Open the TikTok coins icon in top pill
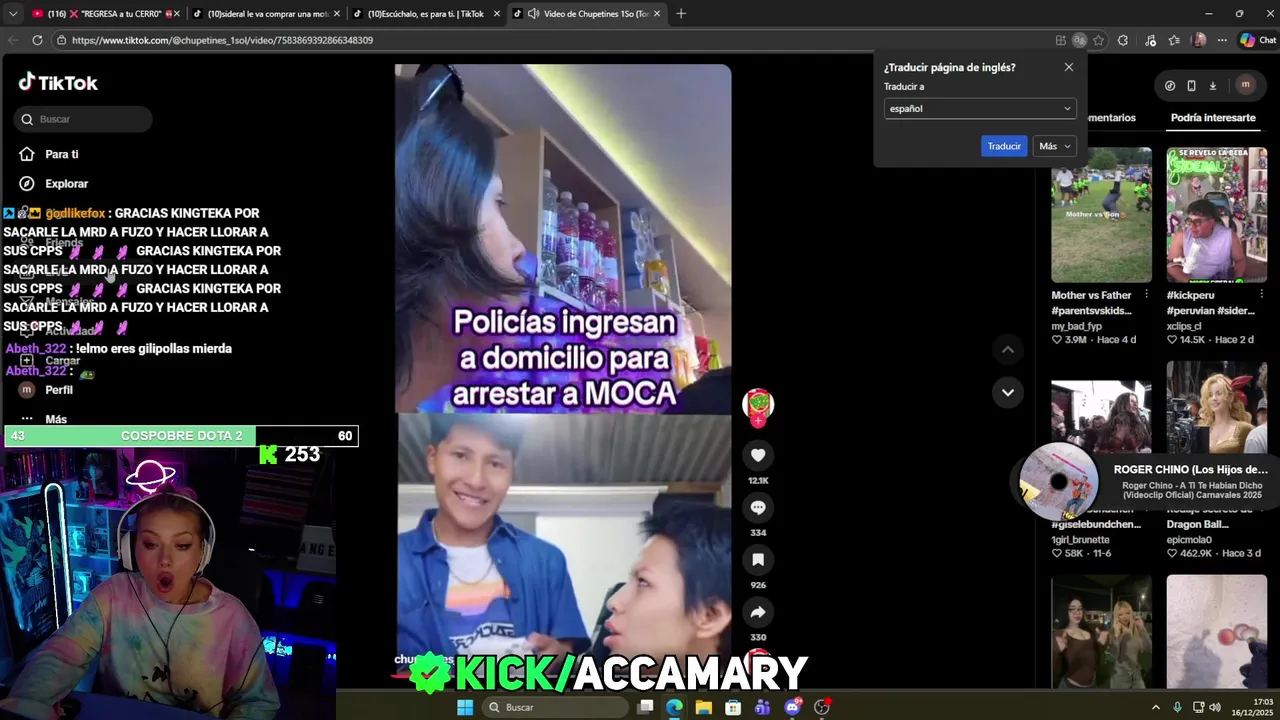 [x=1170, y=85]
